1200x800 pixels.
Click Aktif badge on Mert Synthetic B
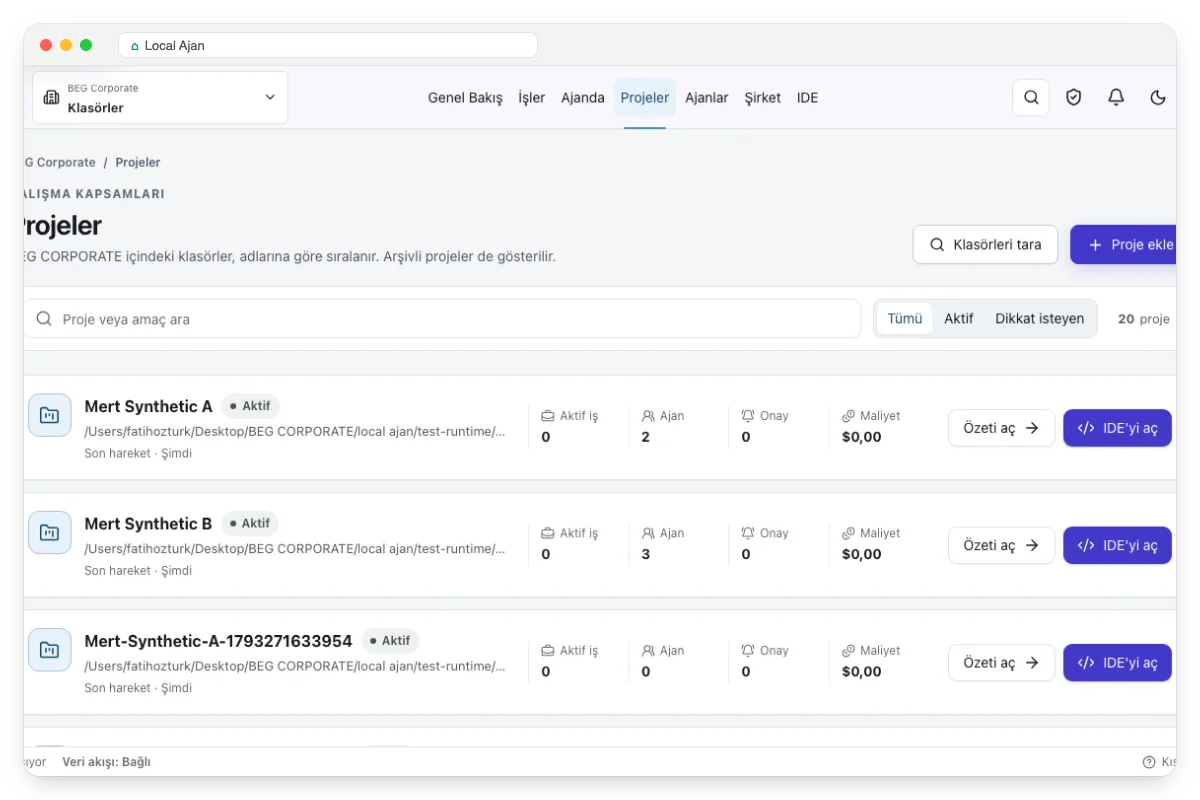coord(250,523)
